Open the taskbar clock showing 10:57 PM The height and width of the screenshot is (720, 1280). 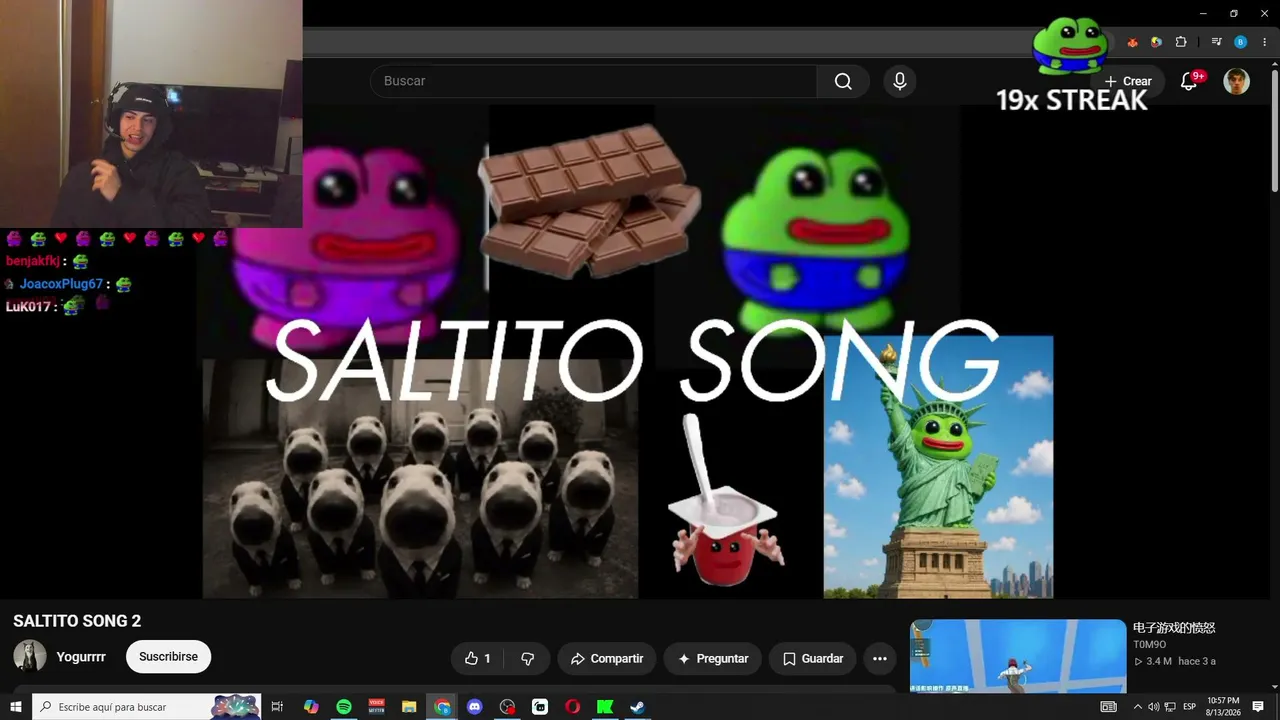[x=1223, y=707]
